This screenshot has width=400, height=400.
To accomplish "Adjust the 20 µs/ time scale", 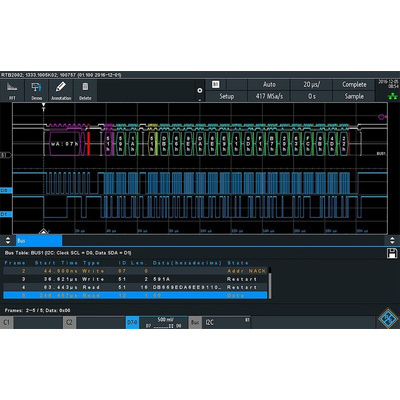I will (312, 85).
